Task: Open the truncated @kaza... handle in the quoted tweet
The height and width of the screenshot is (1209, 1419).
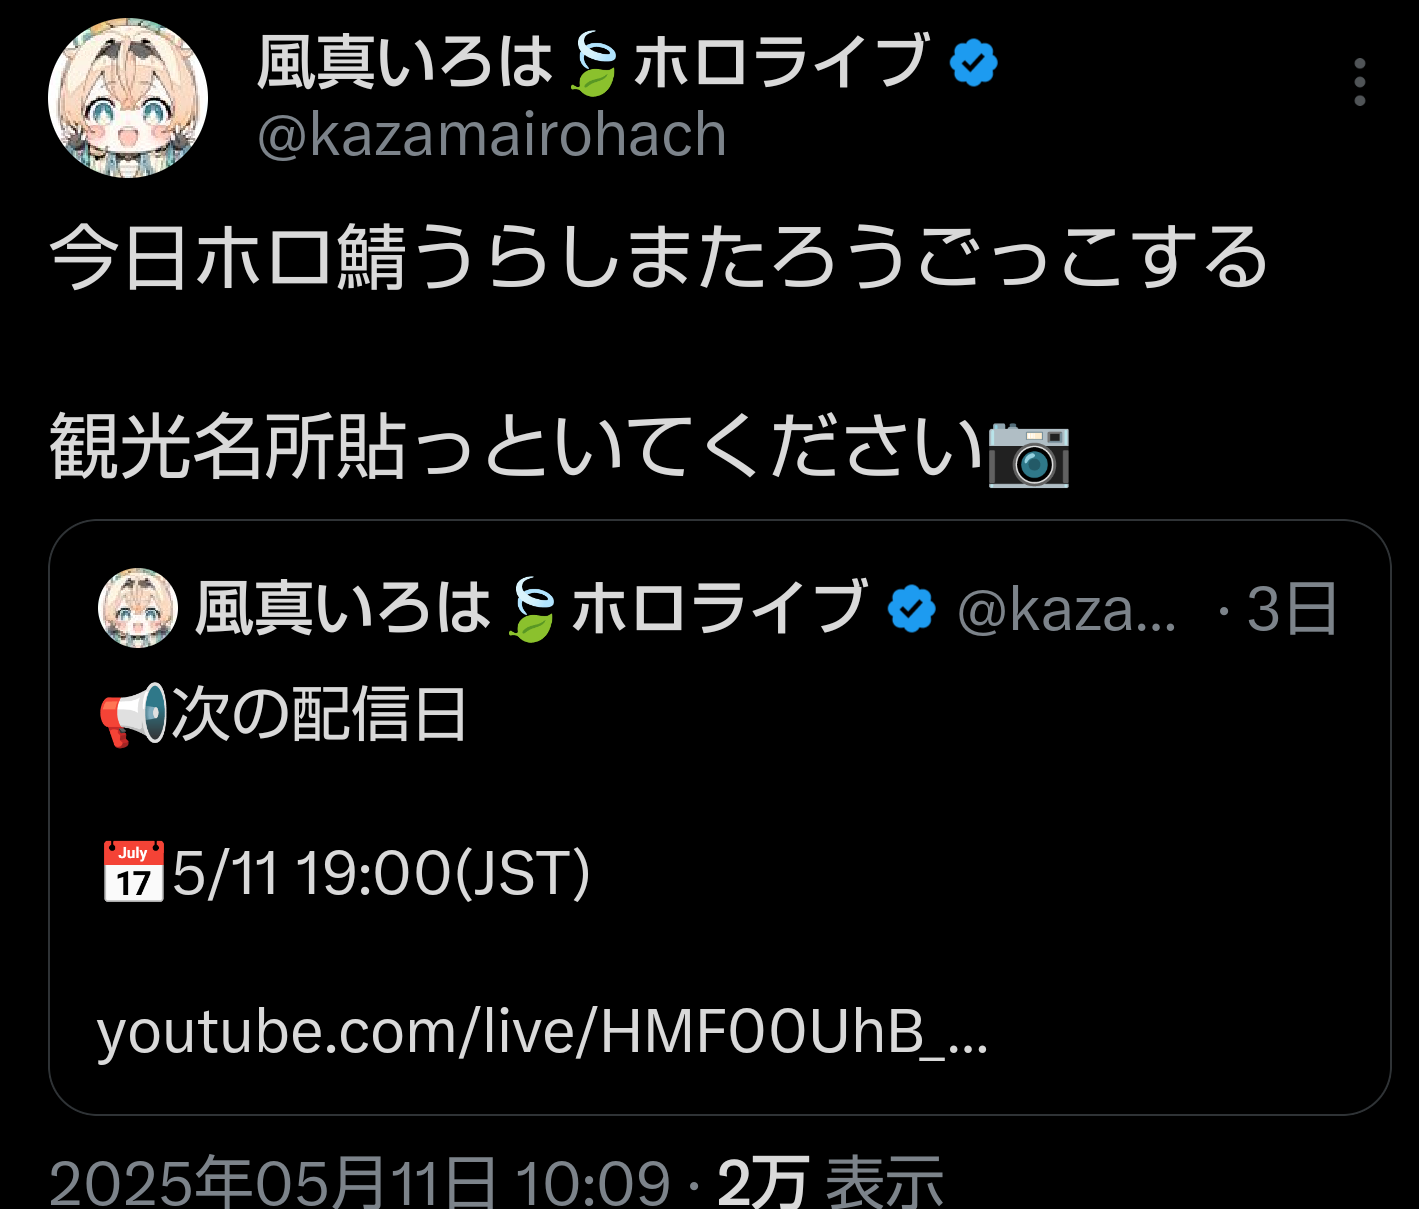Action: point(1067,609)
